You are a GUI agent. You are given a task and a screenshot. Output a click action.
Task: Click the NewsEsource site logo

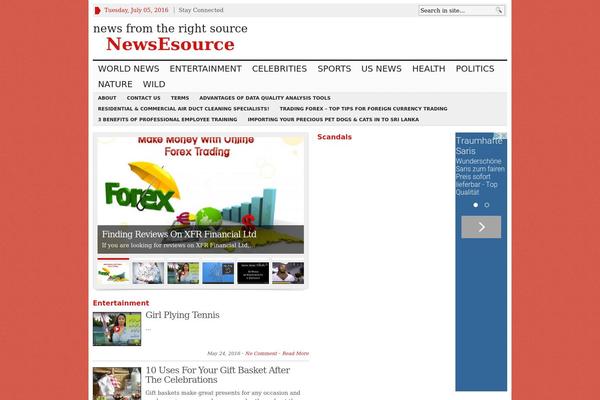click(170, 44)
